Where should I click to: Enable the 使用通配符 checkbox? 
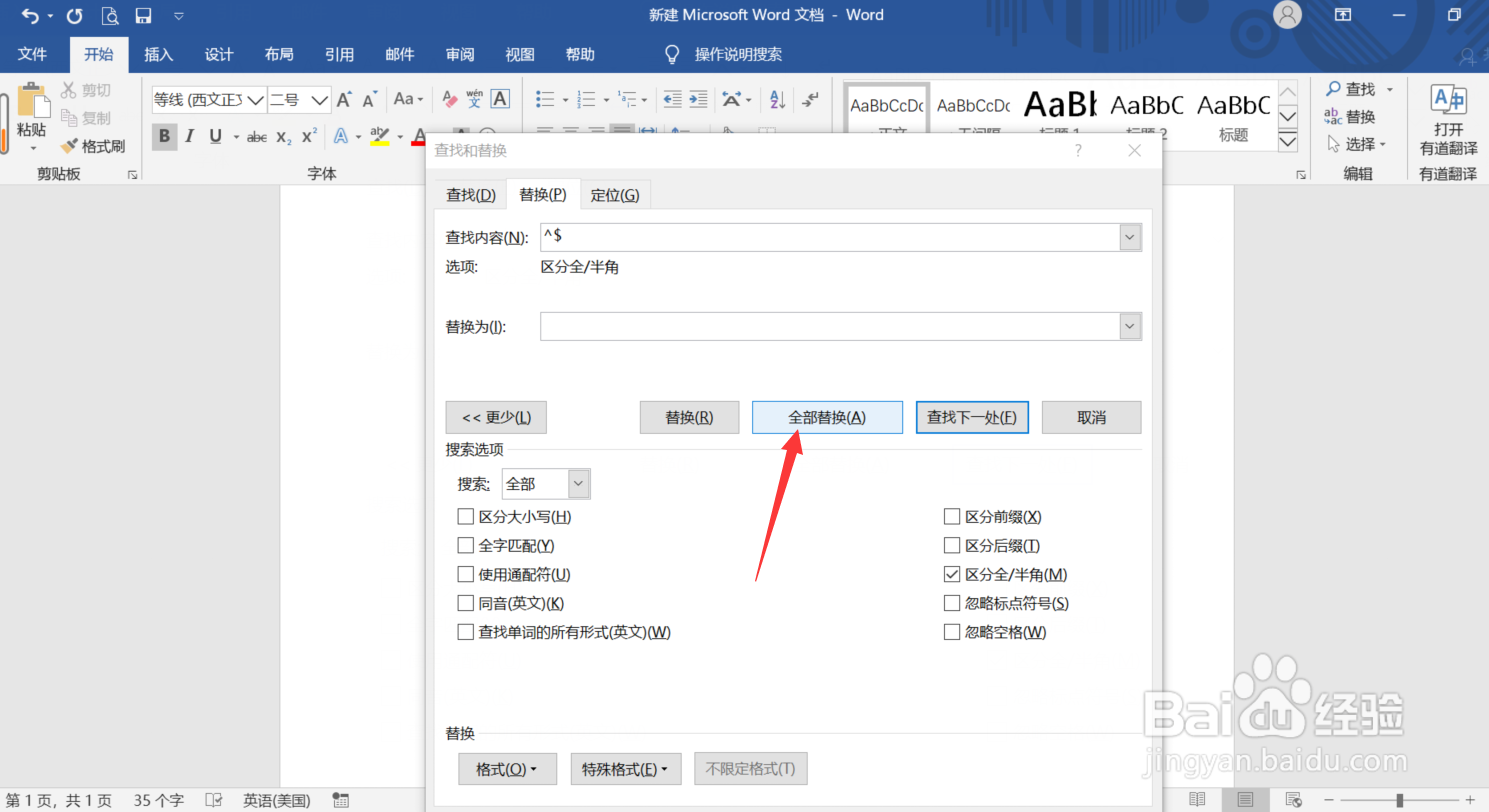point(465,574)
